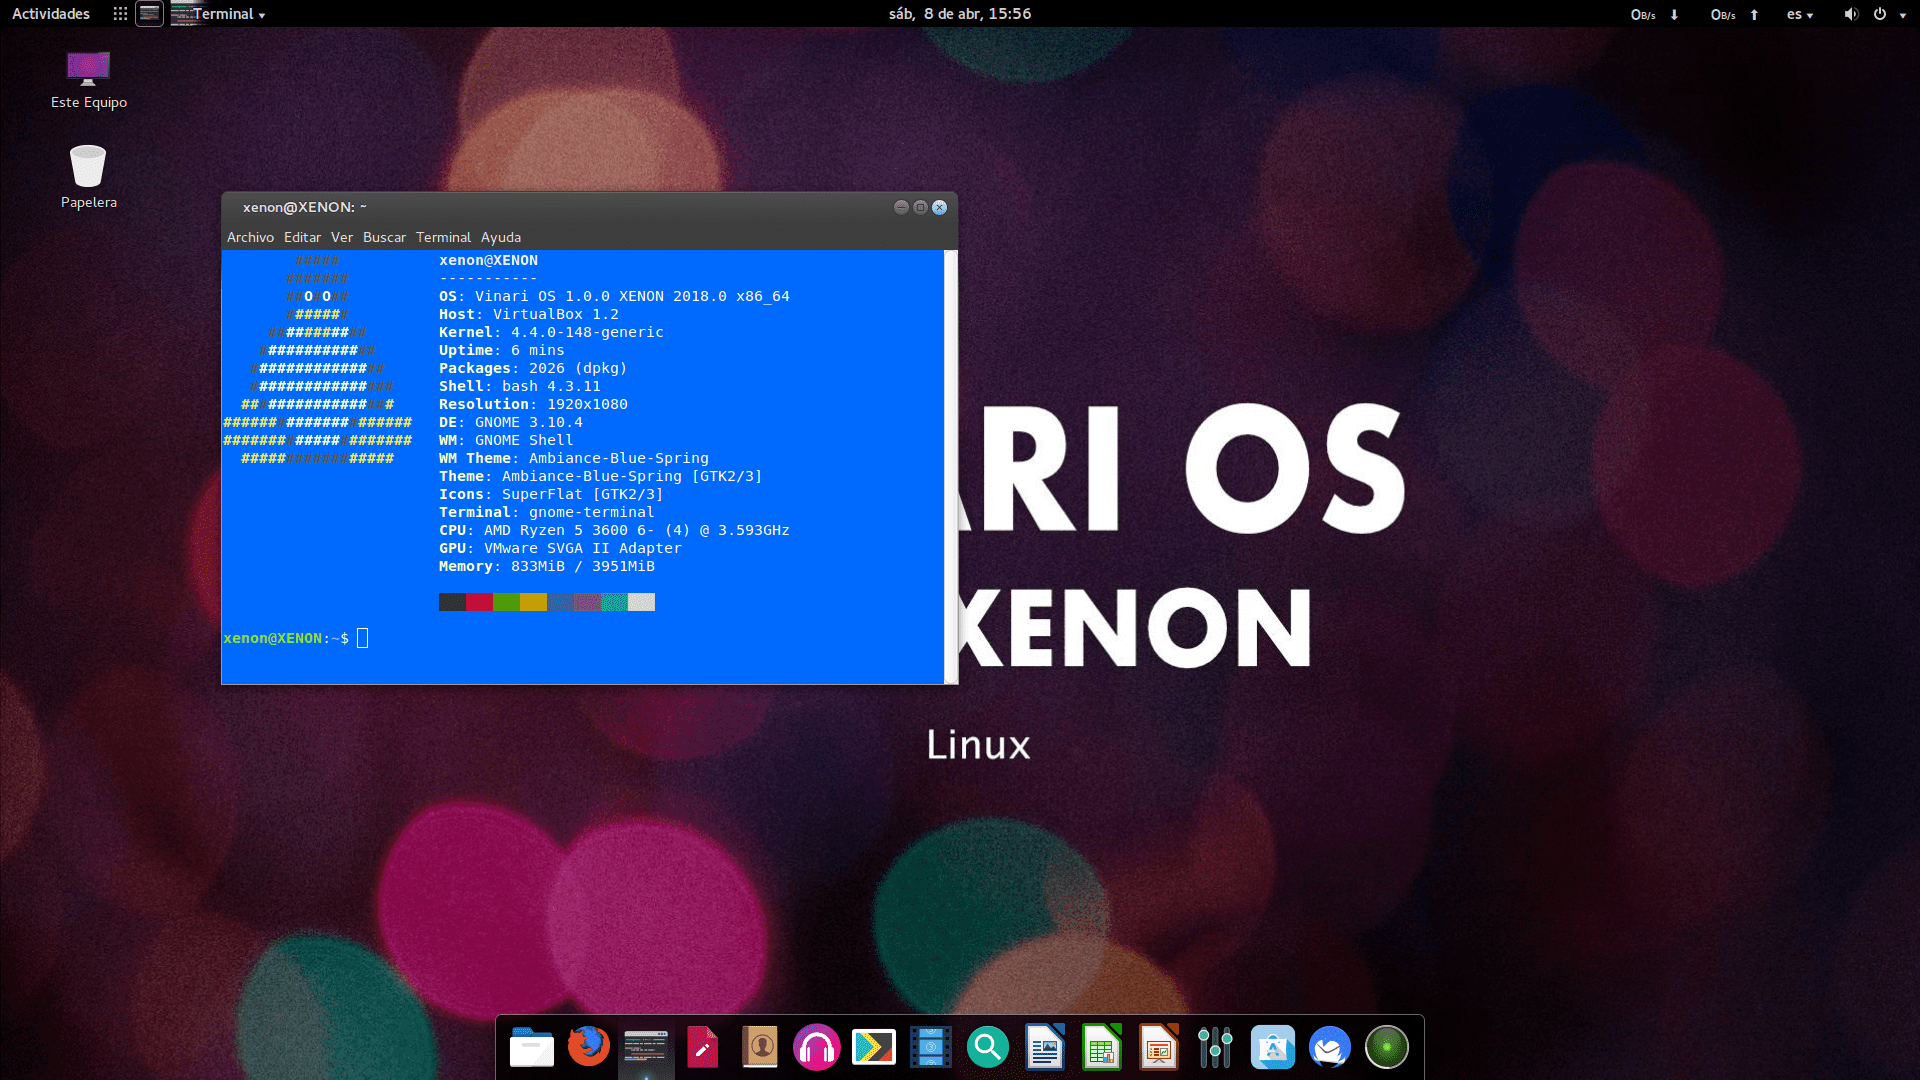Open the Terminal menu in menu bar
The image size is (1920, 1080).
[x=443, y=237]
